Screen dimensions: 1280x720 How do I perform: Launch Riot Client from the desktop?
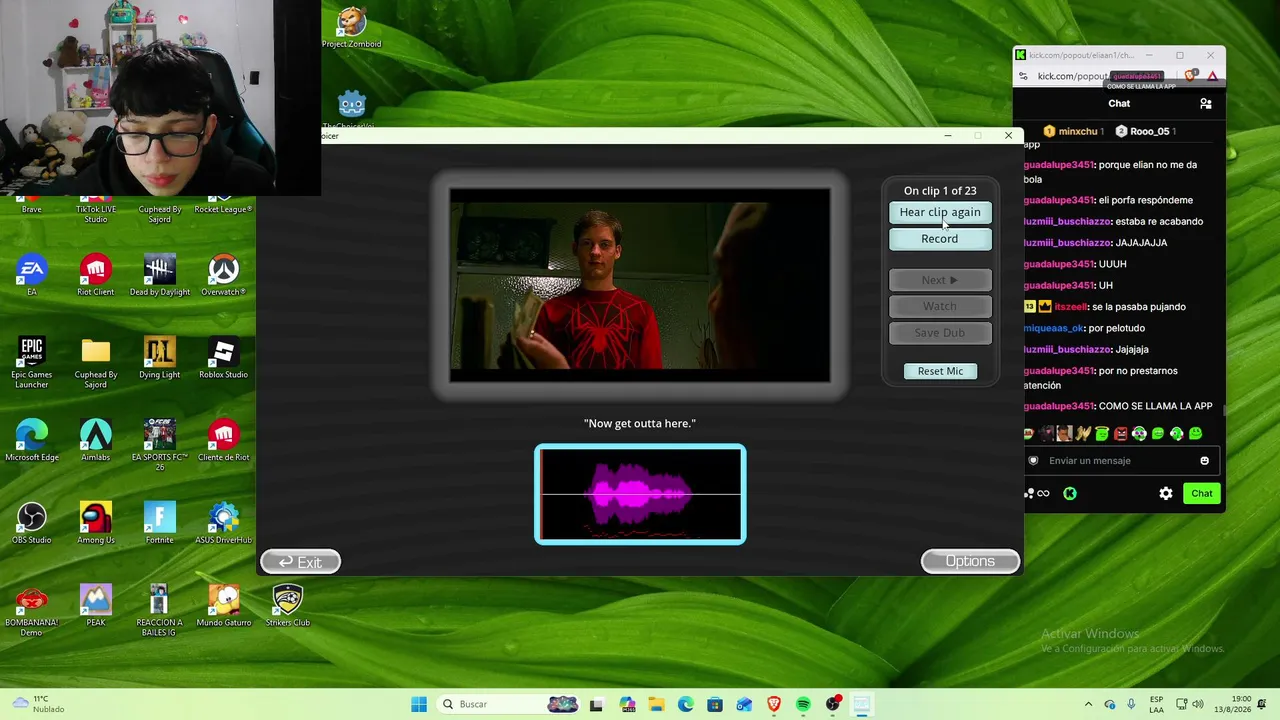96,276
